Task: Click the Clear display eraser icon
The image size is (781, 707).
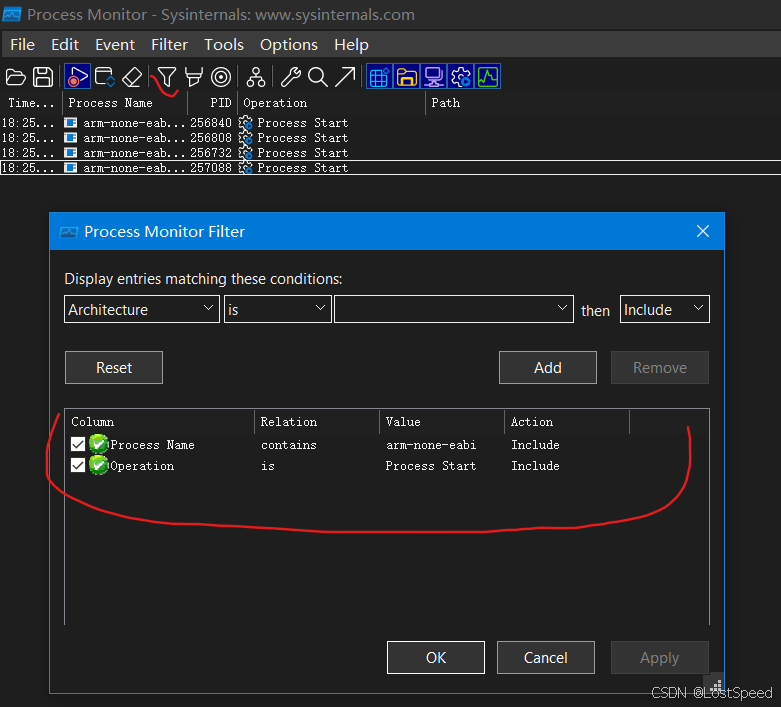Action: [x=132, y=77]
